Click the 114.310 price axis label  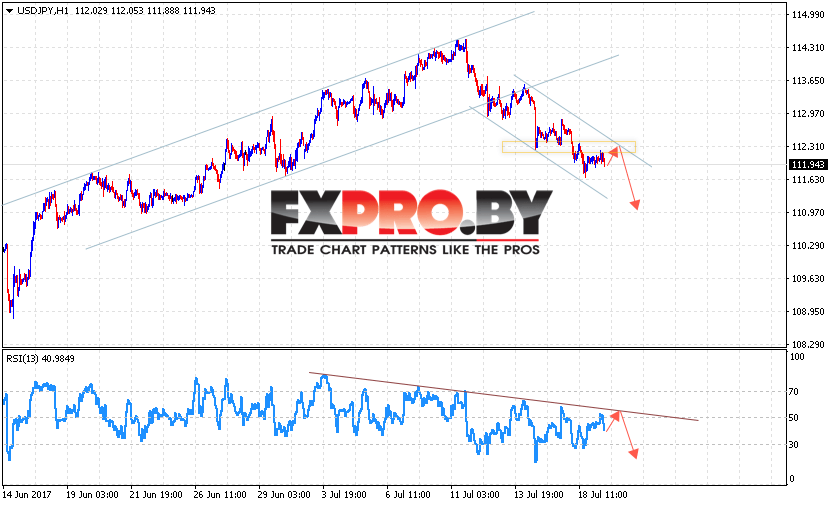pyautogui.click(x=808, y=48)
